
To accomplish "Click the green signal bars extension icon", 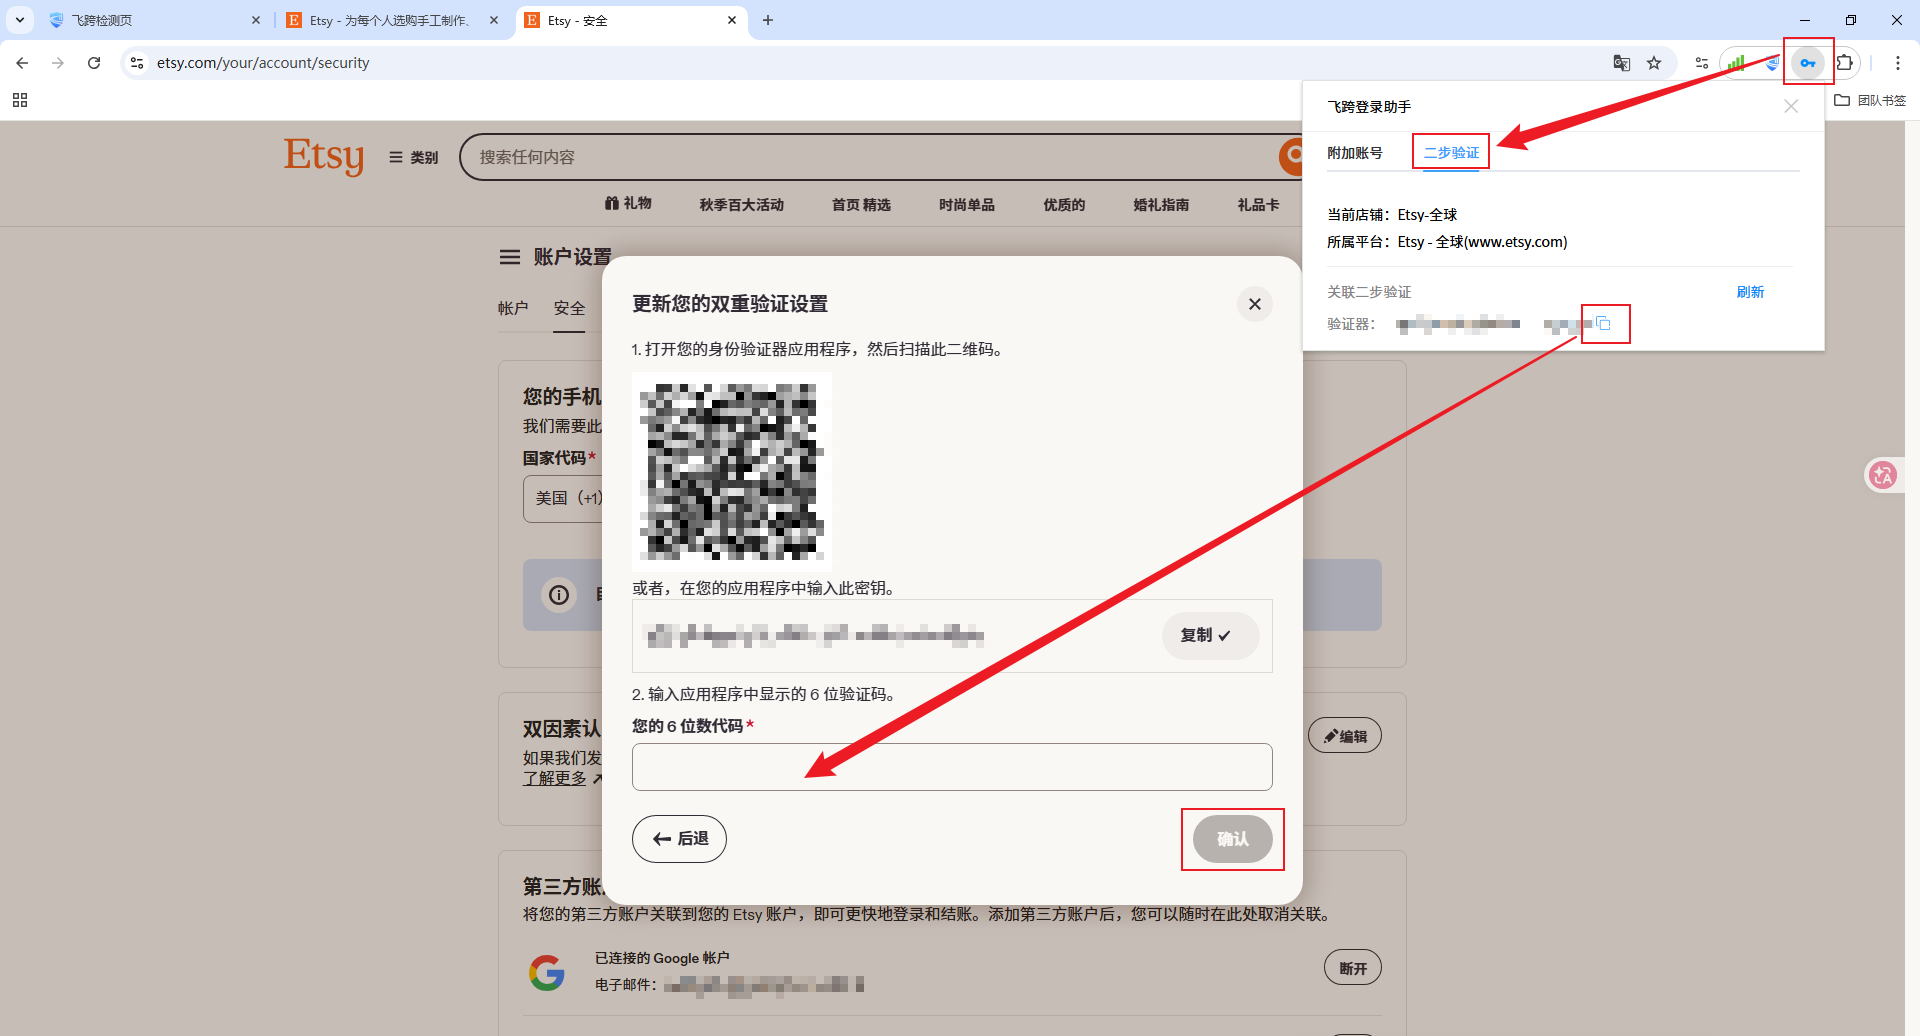I will point(1736,63).
